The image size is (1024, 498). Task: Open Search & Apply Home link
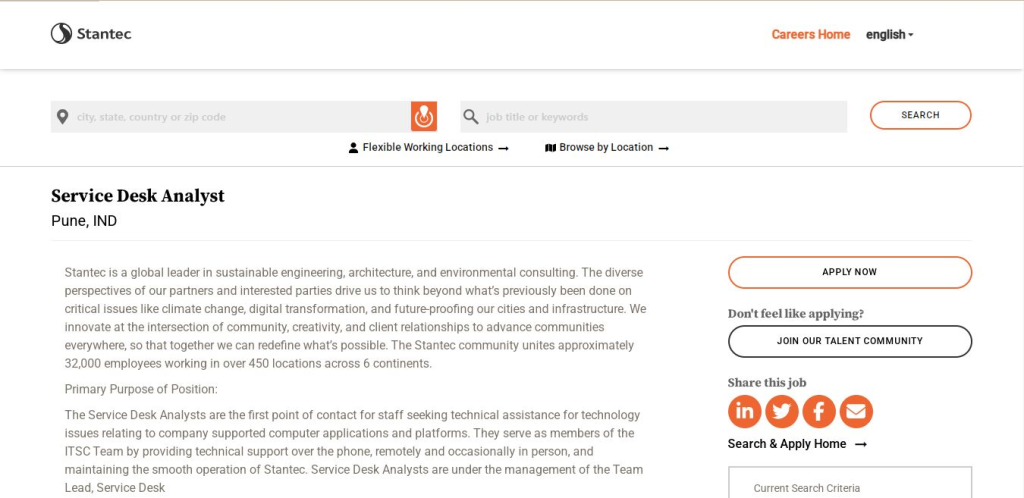click(797, 444)
